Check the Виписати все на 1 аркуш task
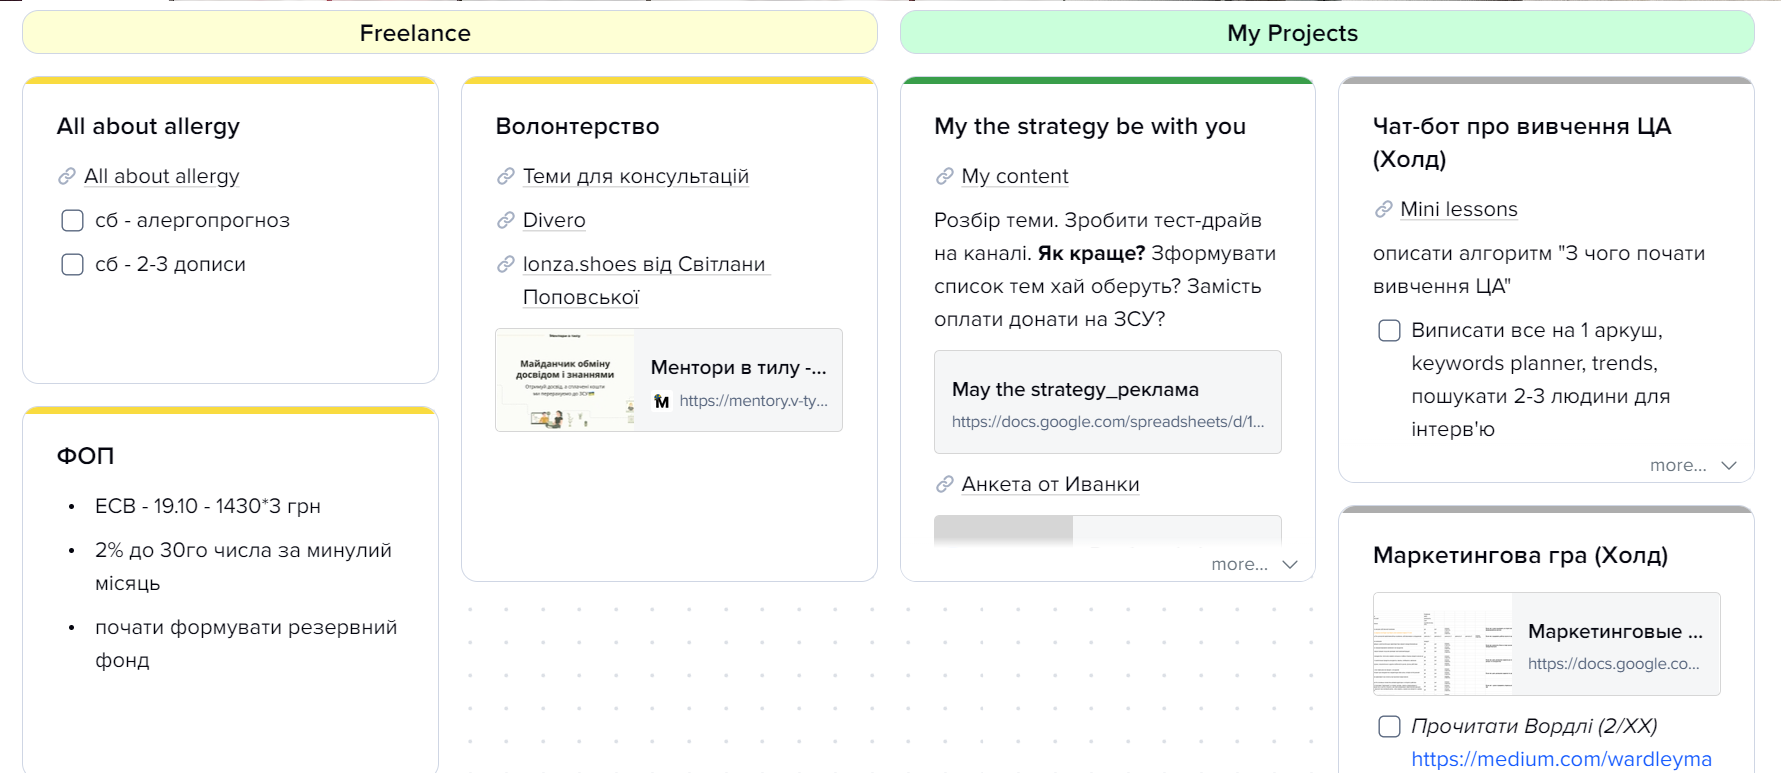This screenshot has height=773, width=1781. [1390, 331]
